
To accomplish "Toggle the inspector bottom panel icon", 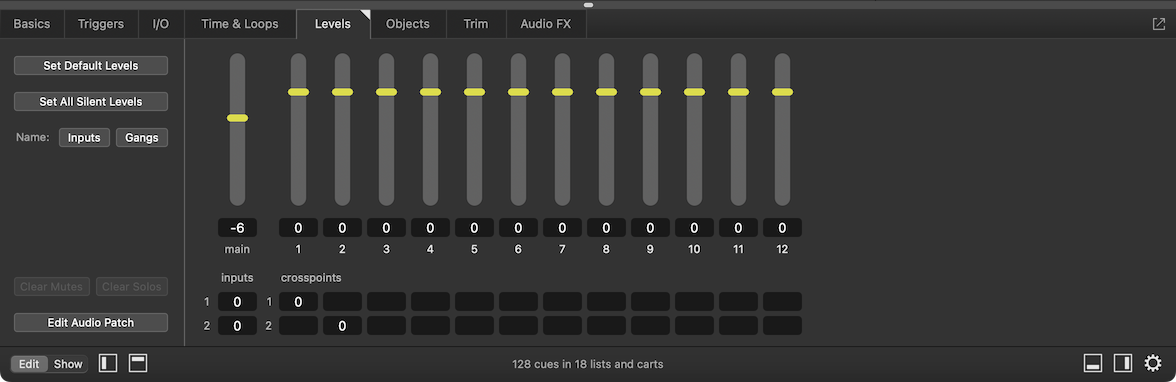I will click(x=1093, y=363).
